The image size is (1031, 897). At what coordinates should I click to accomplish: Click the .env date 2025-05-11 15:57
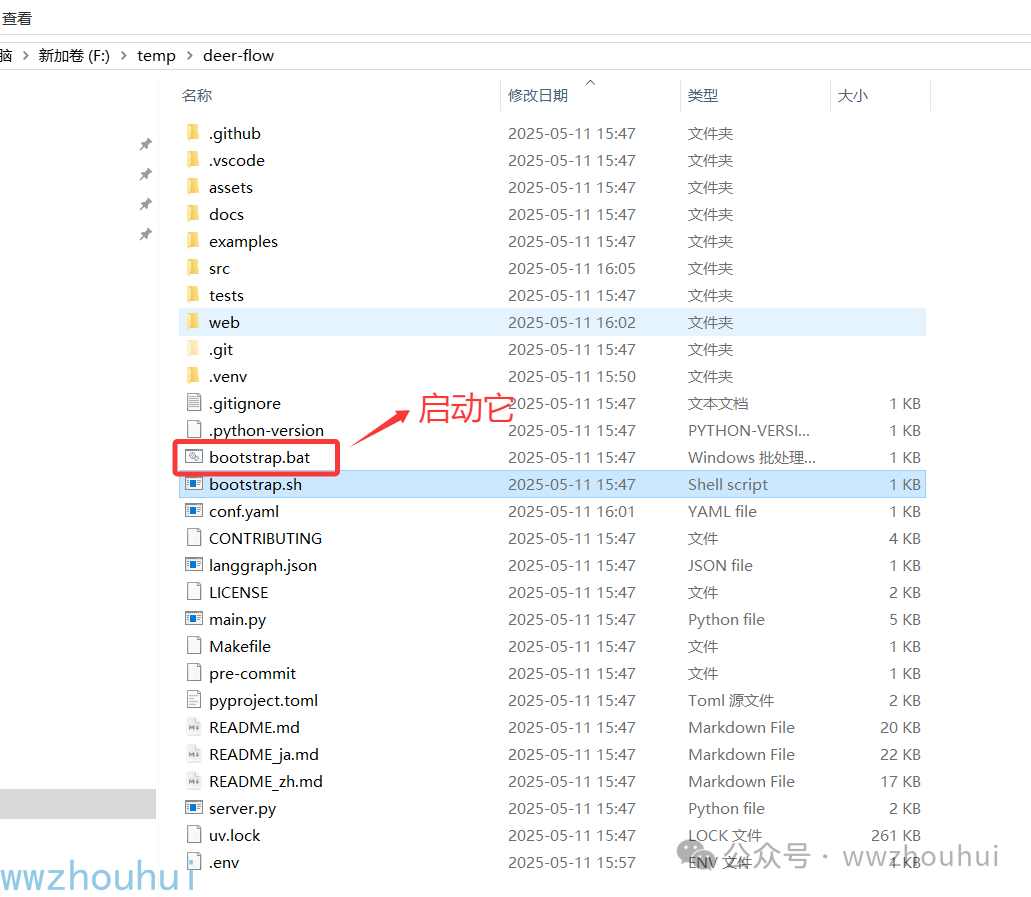coord(572,861)
